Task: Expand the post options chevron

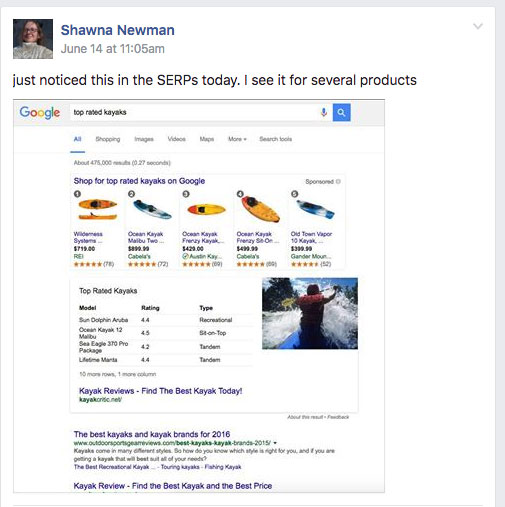Action: (478, 26)
